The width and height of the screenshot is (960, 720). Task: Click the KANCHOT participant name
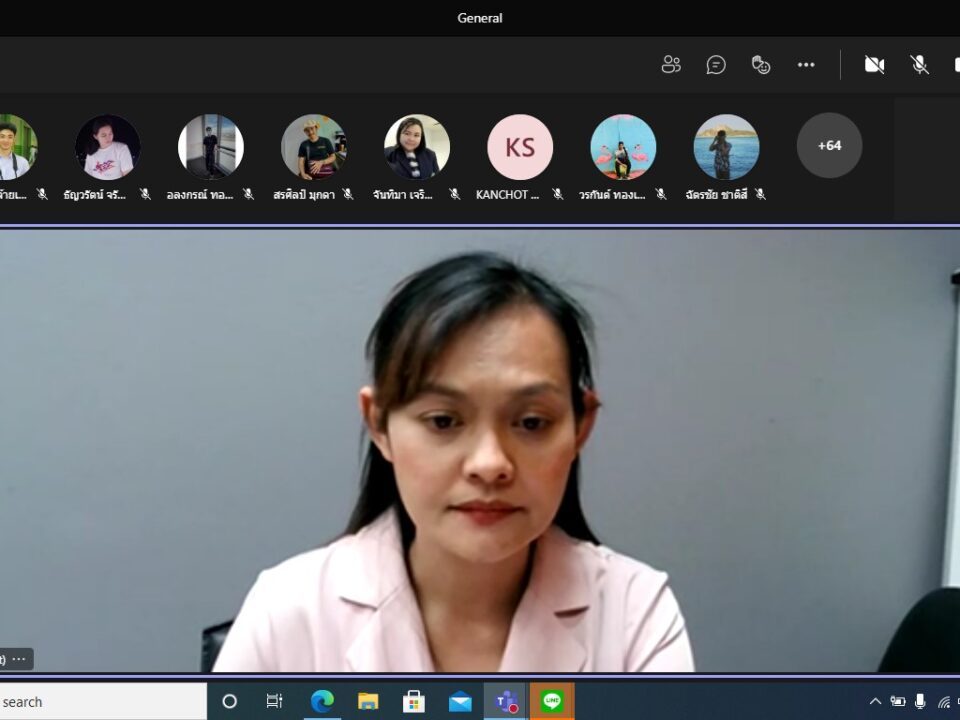click(508, 195)
